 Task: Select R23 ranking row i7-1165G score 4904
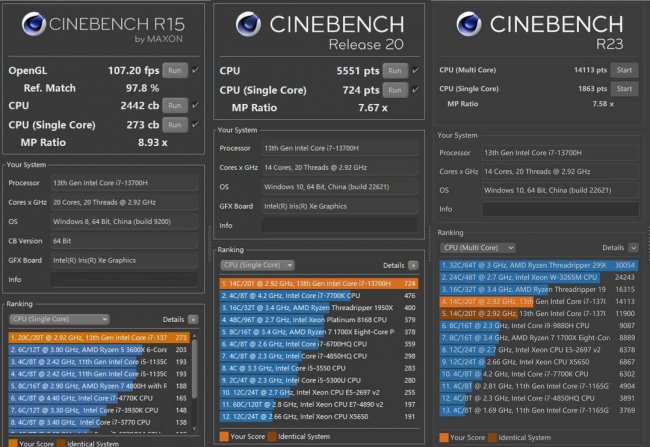(539, 386)
